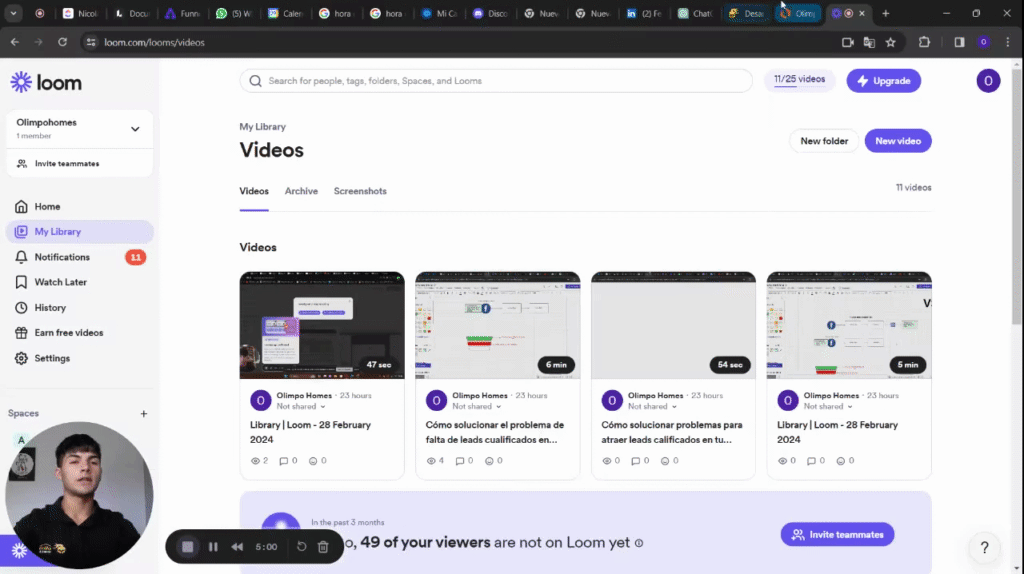Open the profile avatar top right
Viewport: 1024px width, 574px height.
point(988,81)
